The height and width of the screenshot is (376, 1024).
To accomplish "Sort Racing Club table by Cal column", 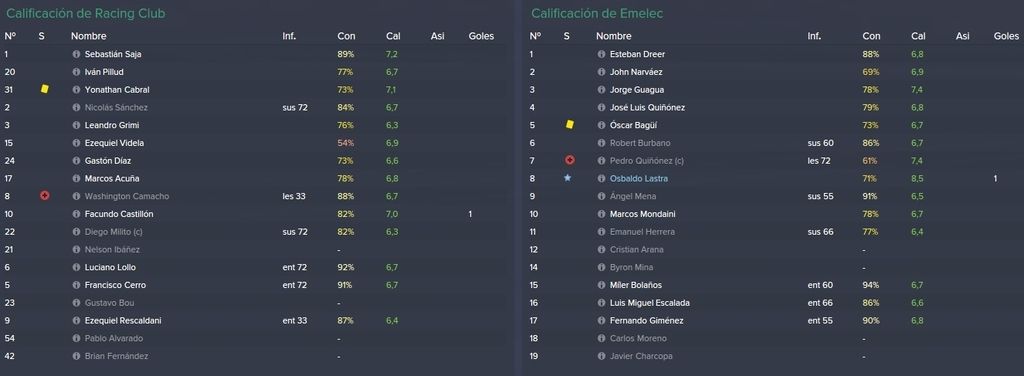I will point(393,37).
